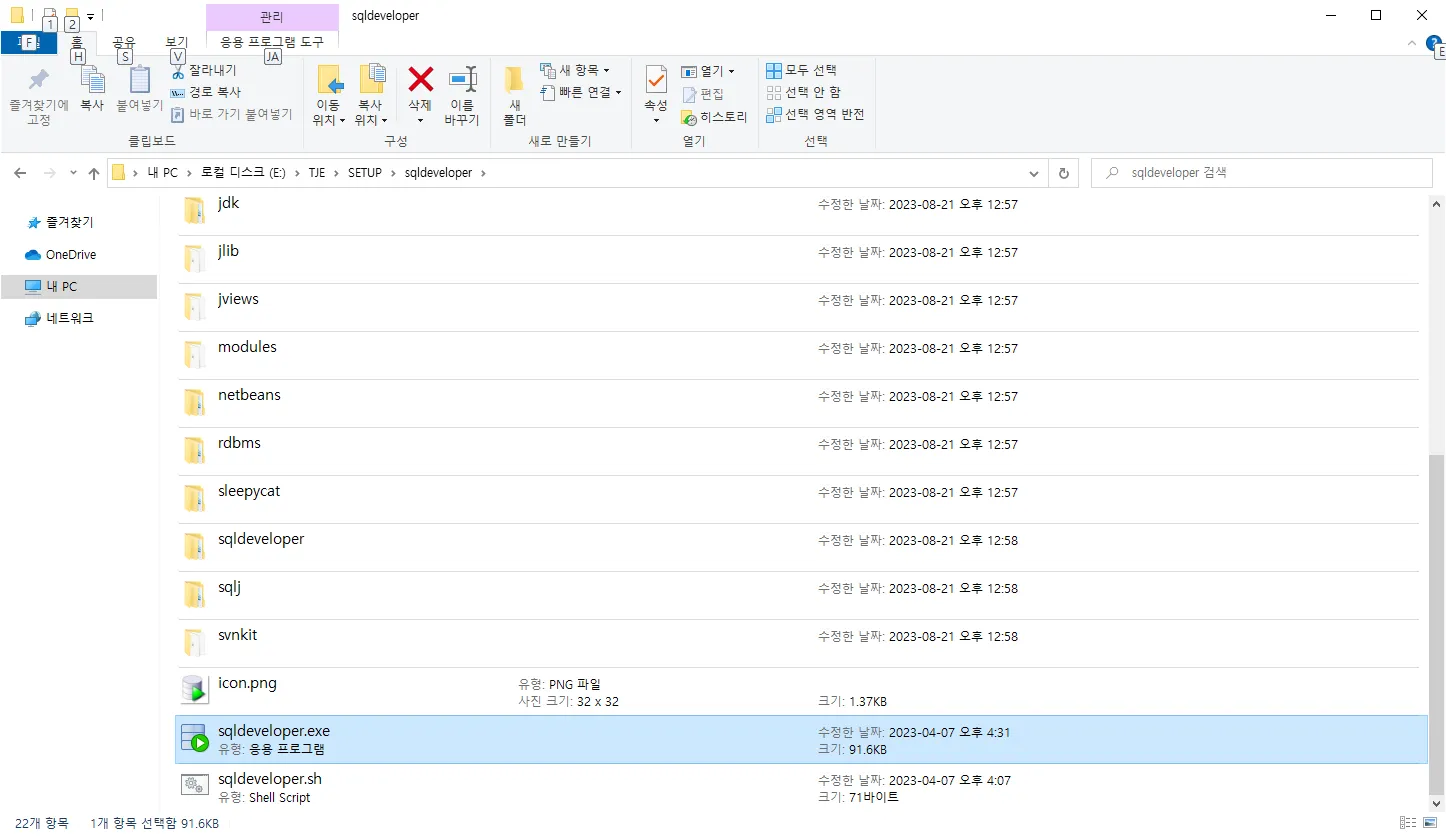This screenshot has width=1446, height=836.
Task: Cut with the 잘라내기 scissors button
Action: click(x=204, y=70)
